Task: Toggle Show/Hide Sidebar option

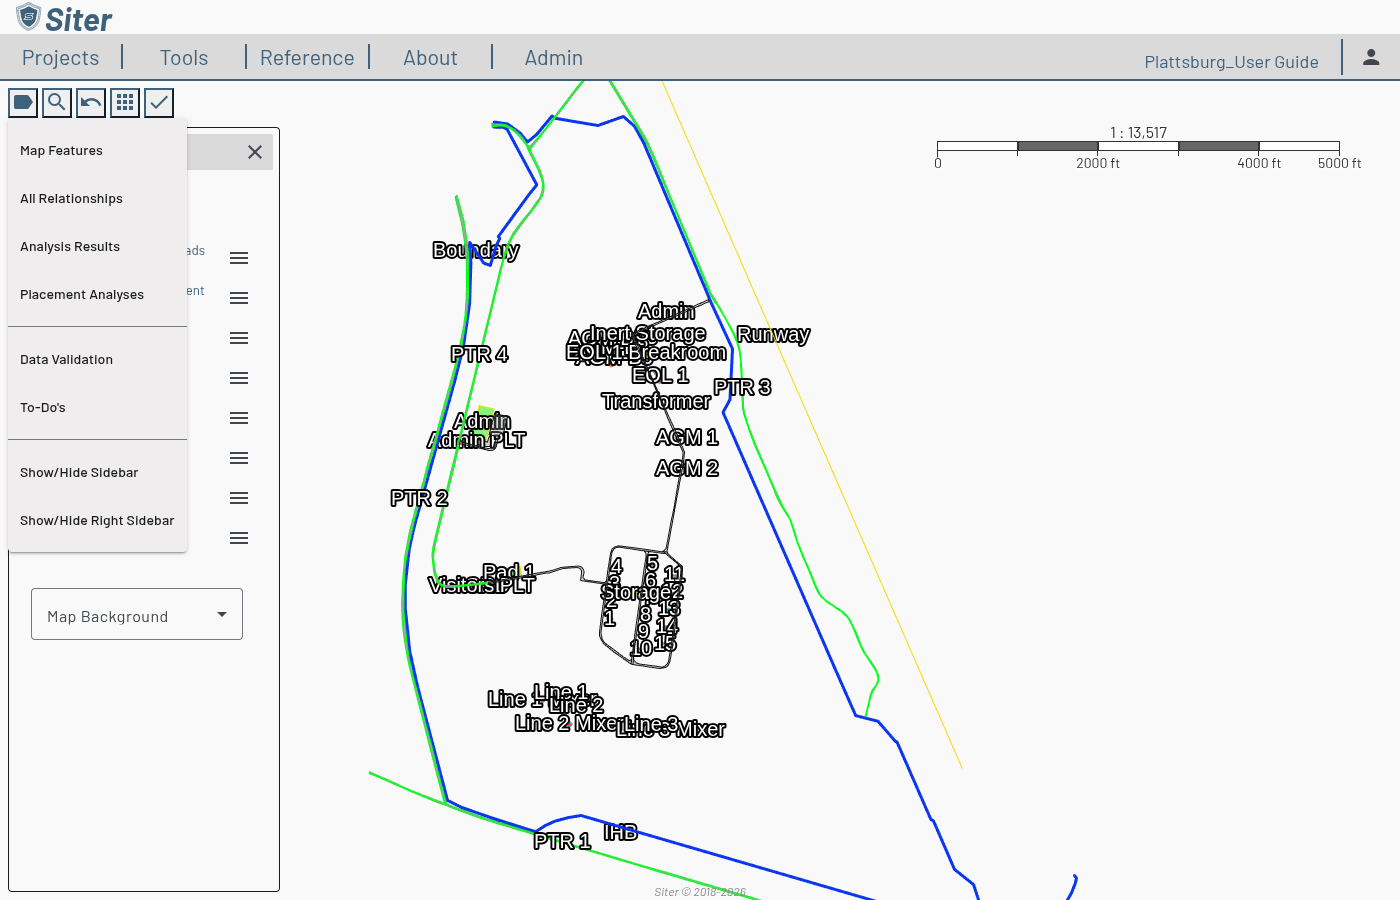Action: pos(97,473)
